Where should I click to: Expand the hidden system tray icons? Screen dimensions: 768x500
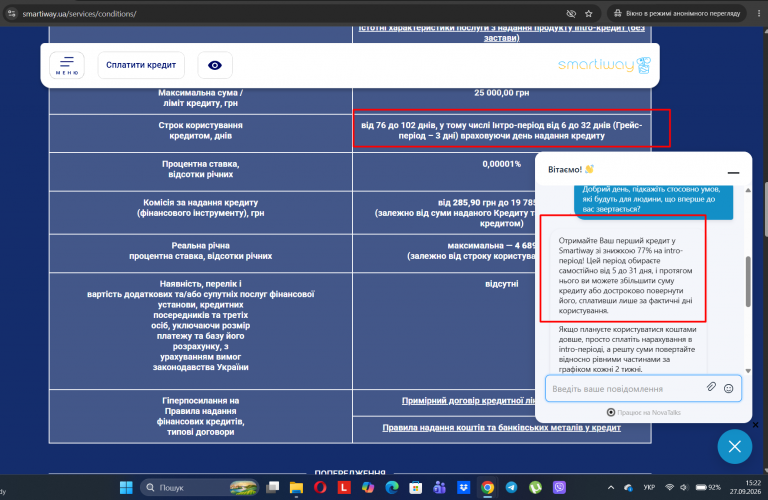point(611,487)
